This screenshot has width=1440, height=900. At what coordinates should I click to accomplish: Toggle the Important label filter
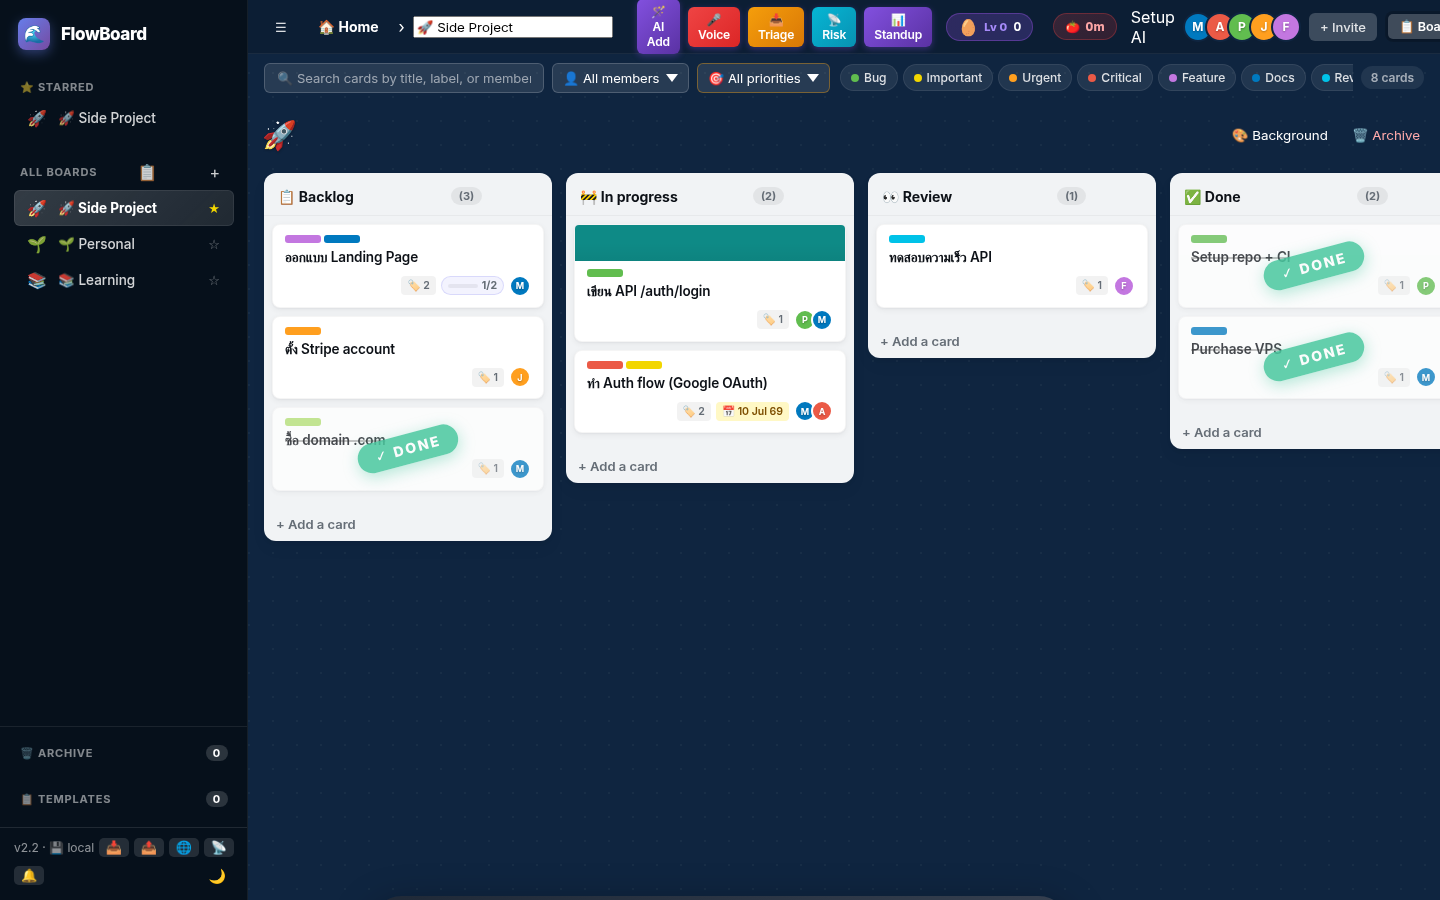pyautogui.click(x=947, y=78)
